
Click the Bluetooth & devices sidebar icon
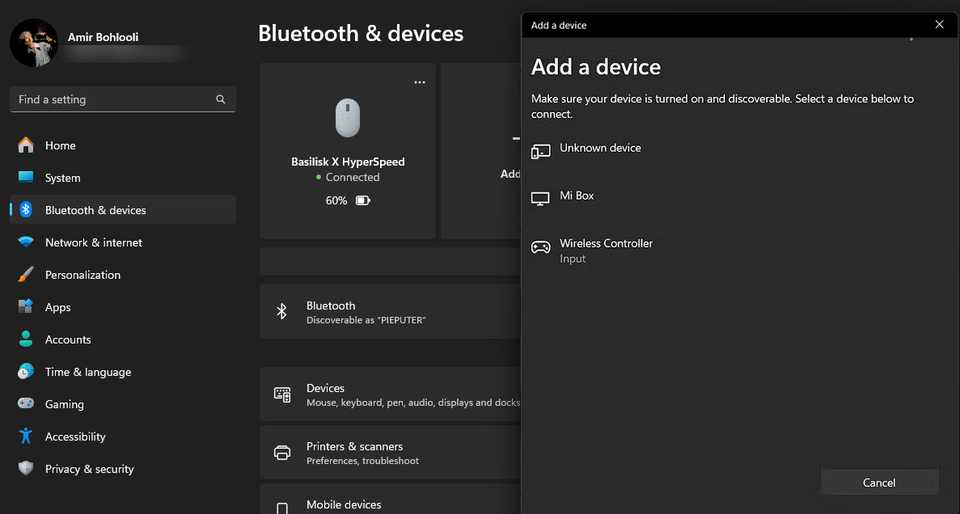pyautogui.click(x=26, y=210)
